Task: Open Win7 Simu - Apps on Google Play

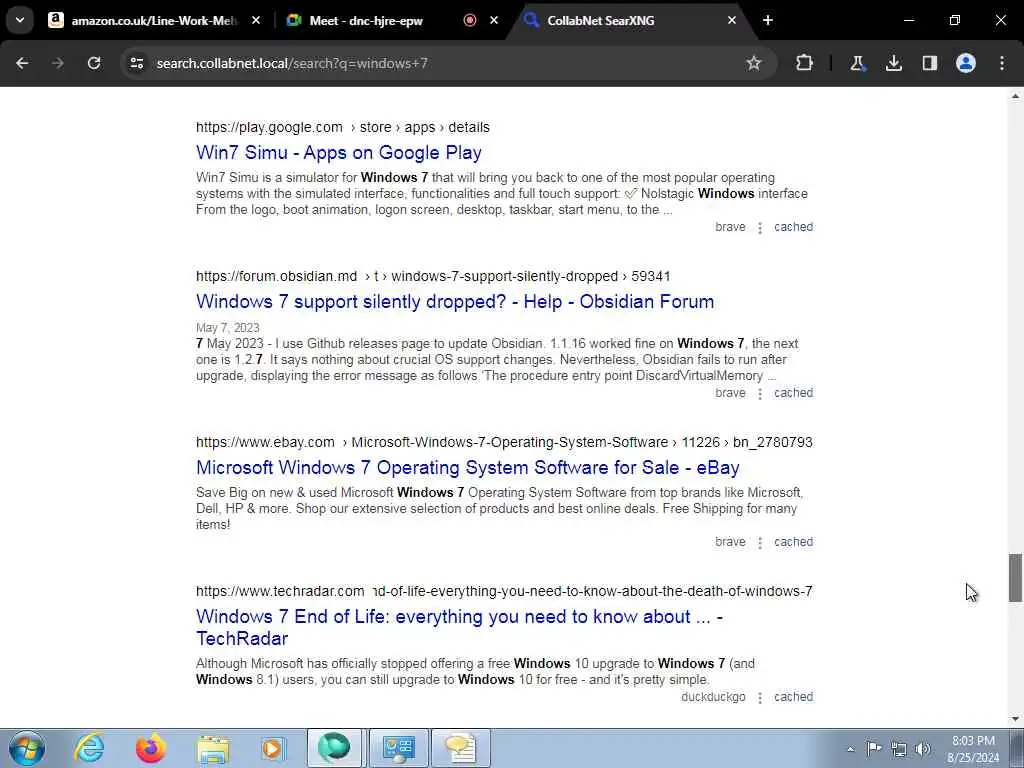Action: coord(339,152)
